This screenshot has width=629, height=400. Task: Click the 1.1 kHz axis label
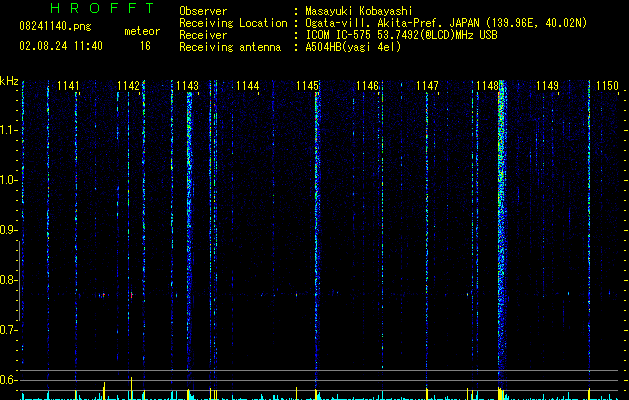(x=8, y=130)
